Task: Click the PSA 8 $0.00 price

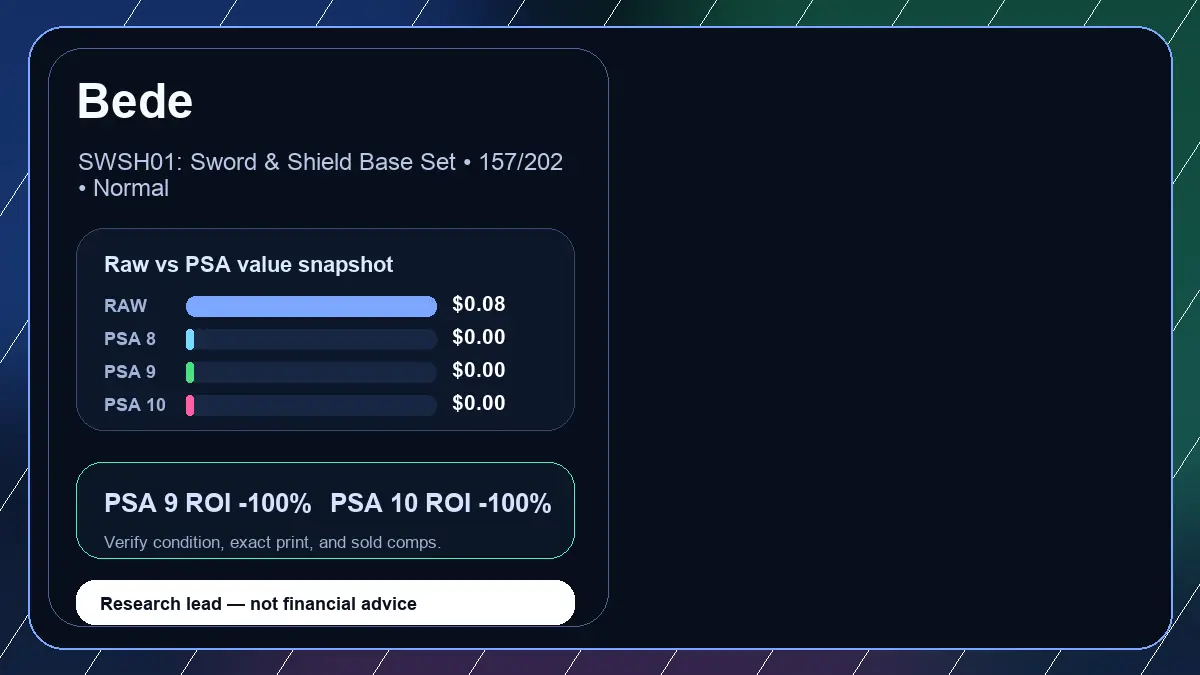Action: [479, 337]
